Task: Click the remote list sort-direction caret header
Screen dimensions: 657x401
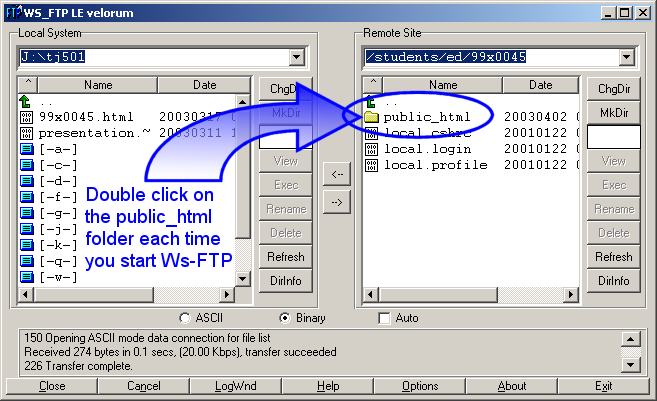Action: [373, 85]
